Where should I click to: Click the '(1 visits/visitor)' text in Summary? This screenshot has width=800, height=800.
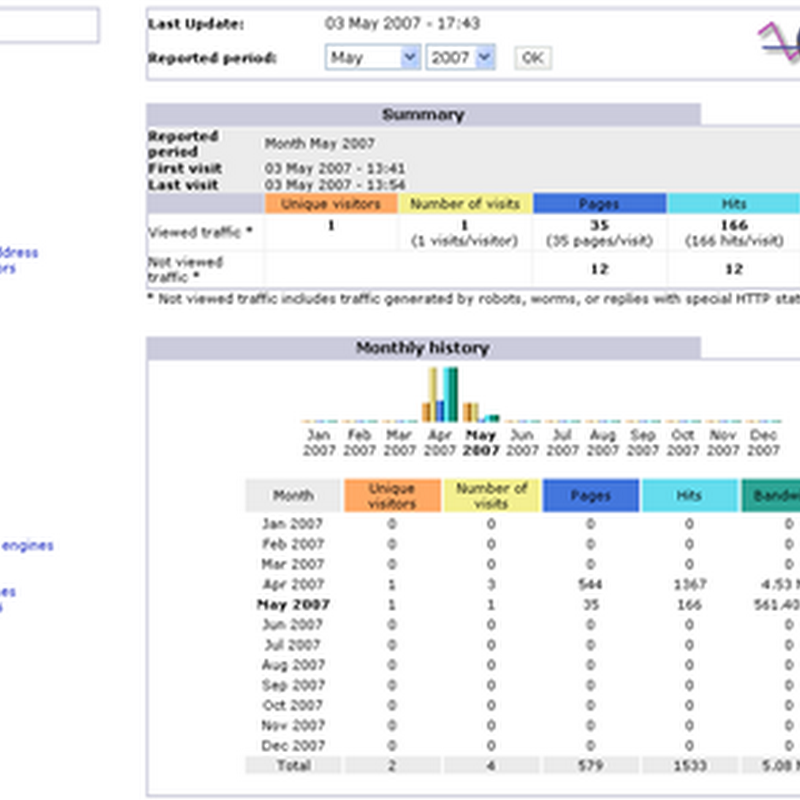pyautogui.click(x=465, y=240)
